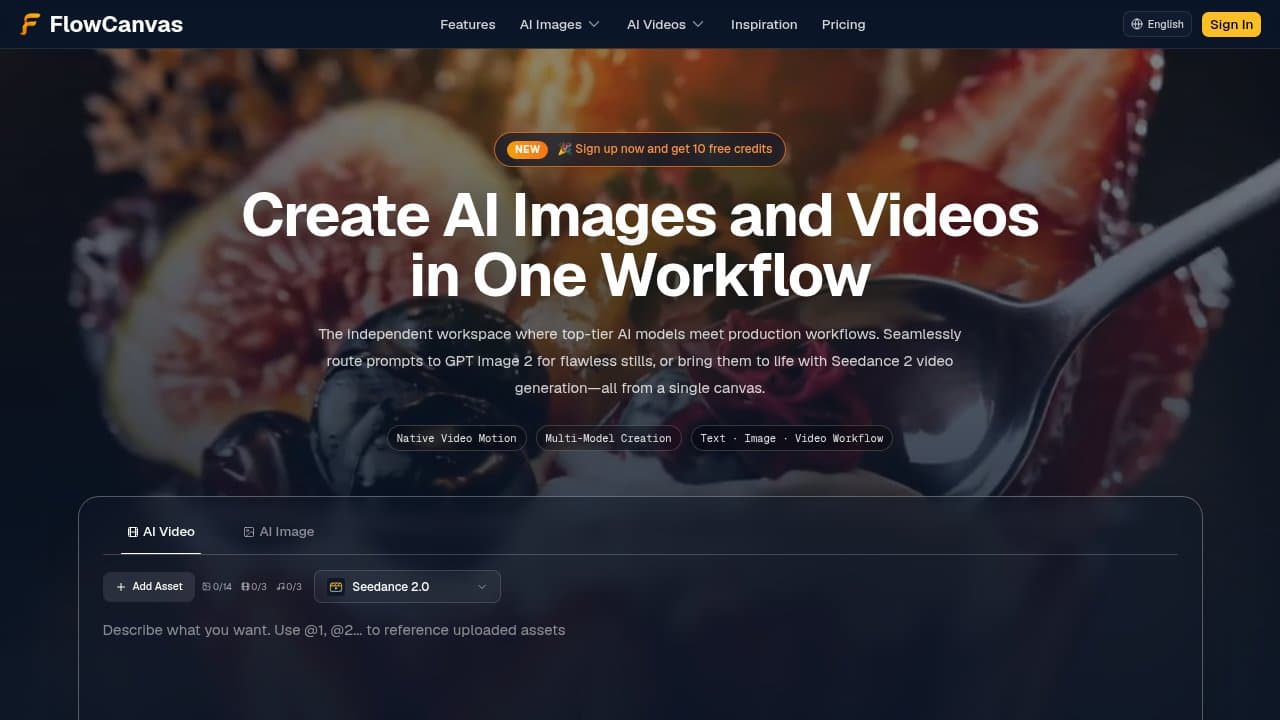Switch to the AI Video tab
Image resolution: width=1280 pixels, height=720 pixels.
tap(161, 532)
